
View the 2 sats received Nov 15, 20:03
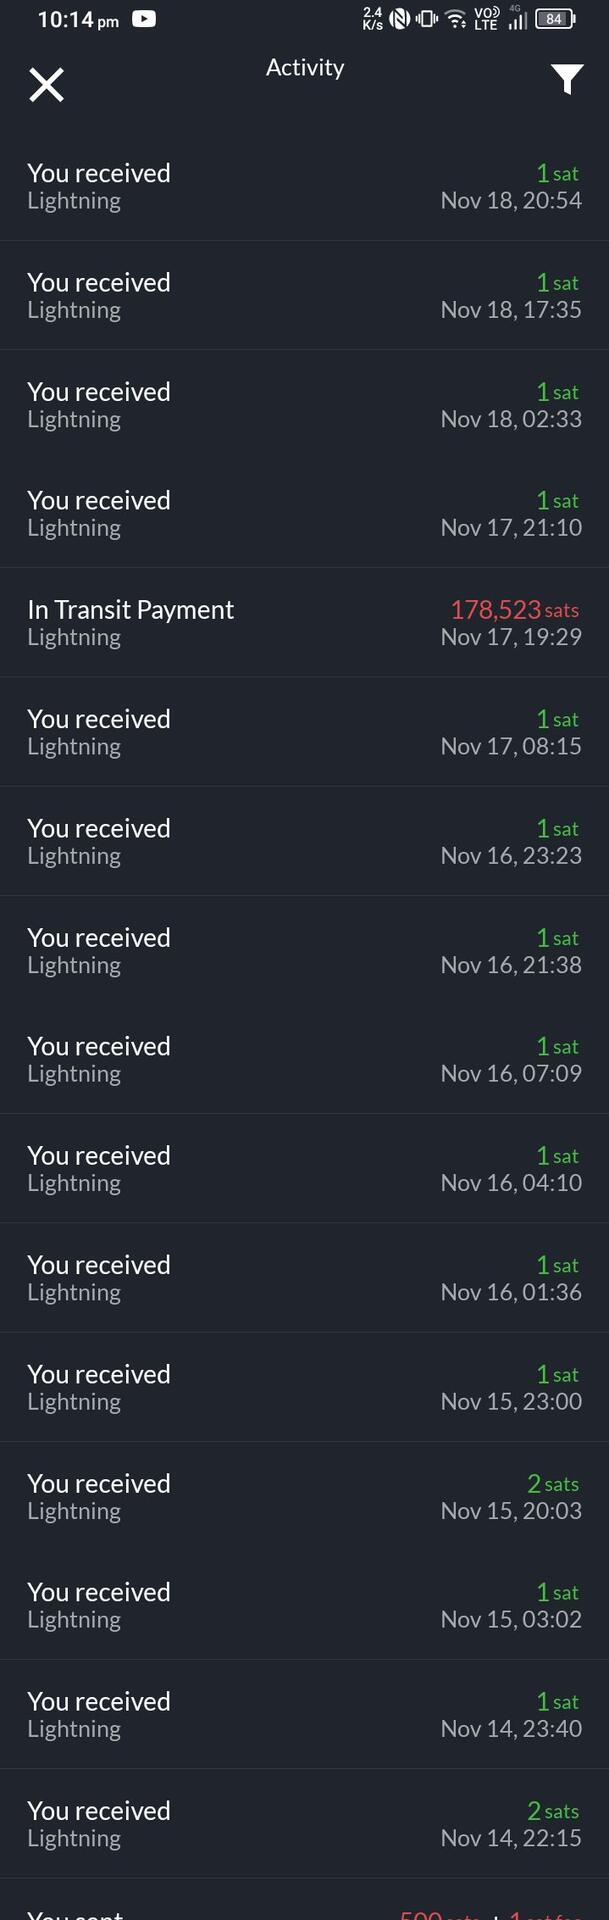(304, 1496)
